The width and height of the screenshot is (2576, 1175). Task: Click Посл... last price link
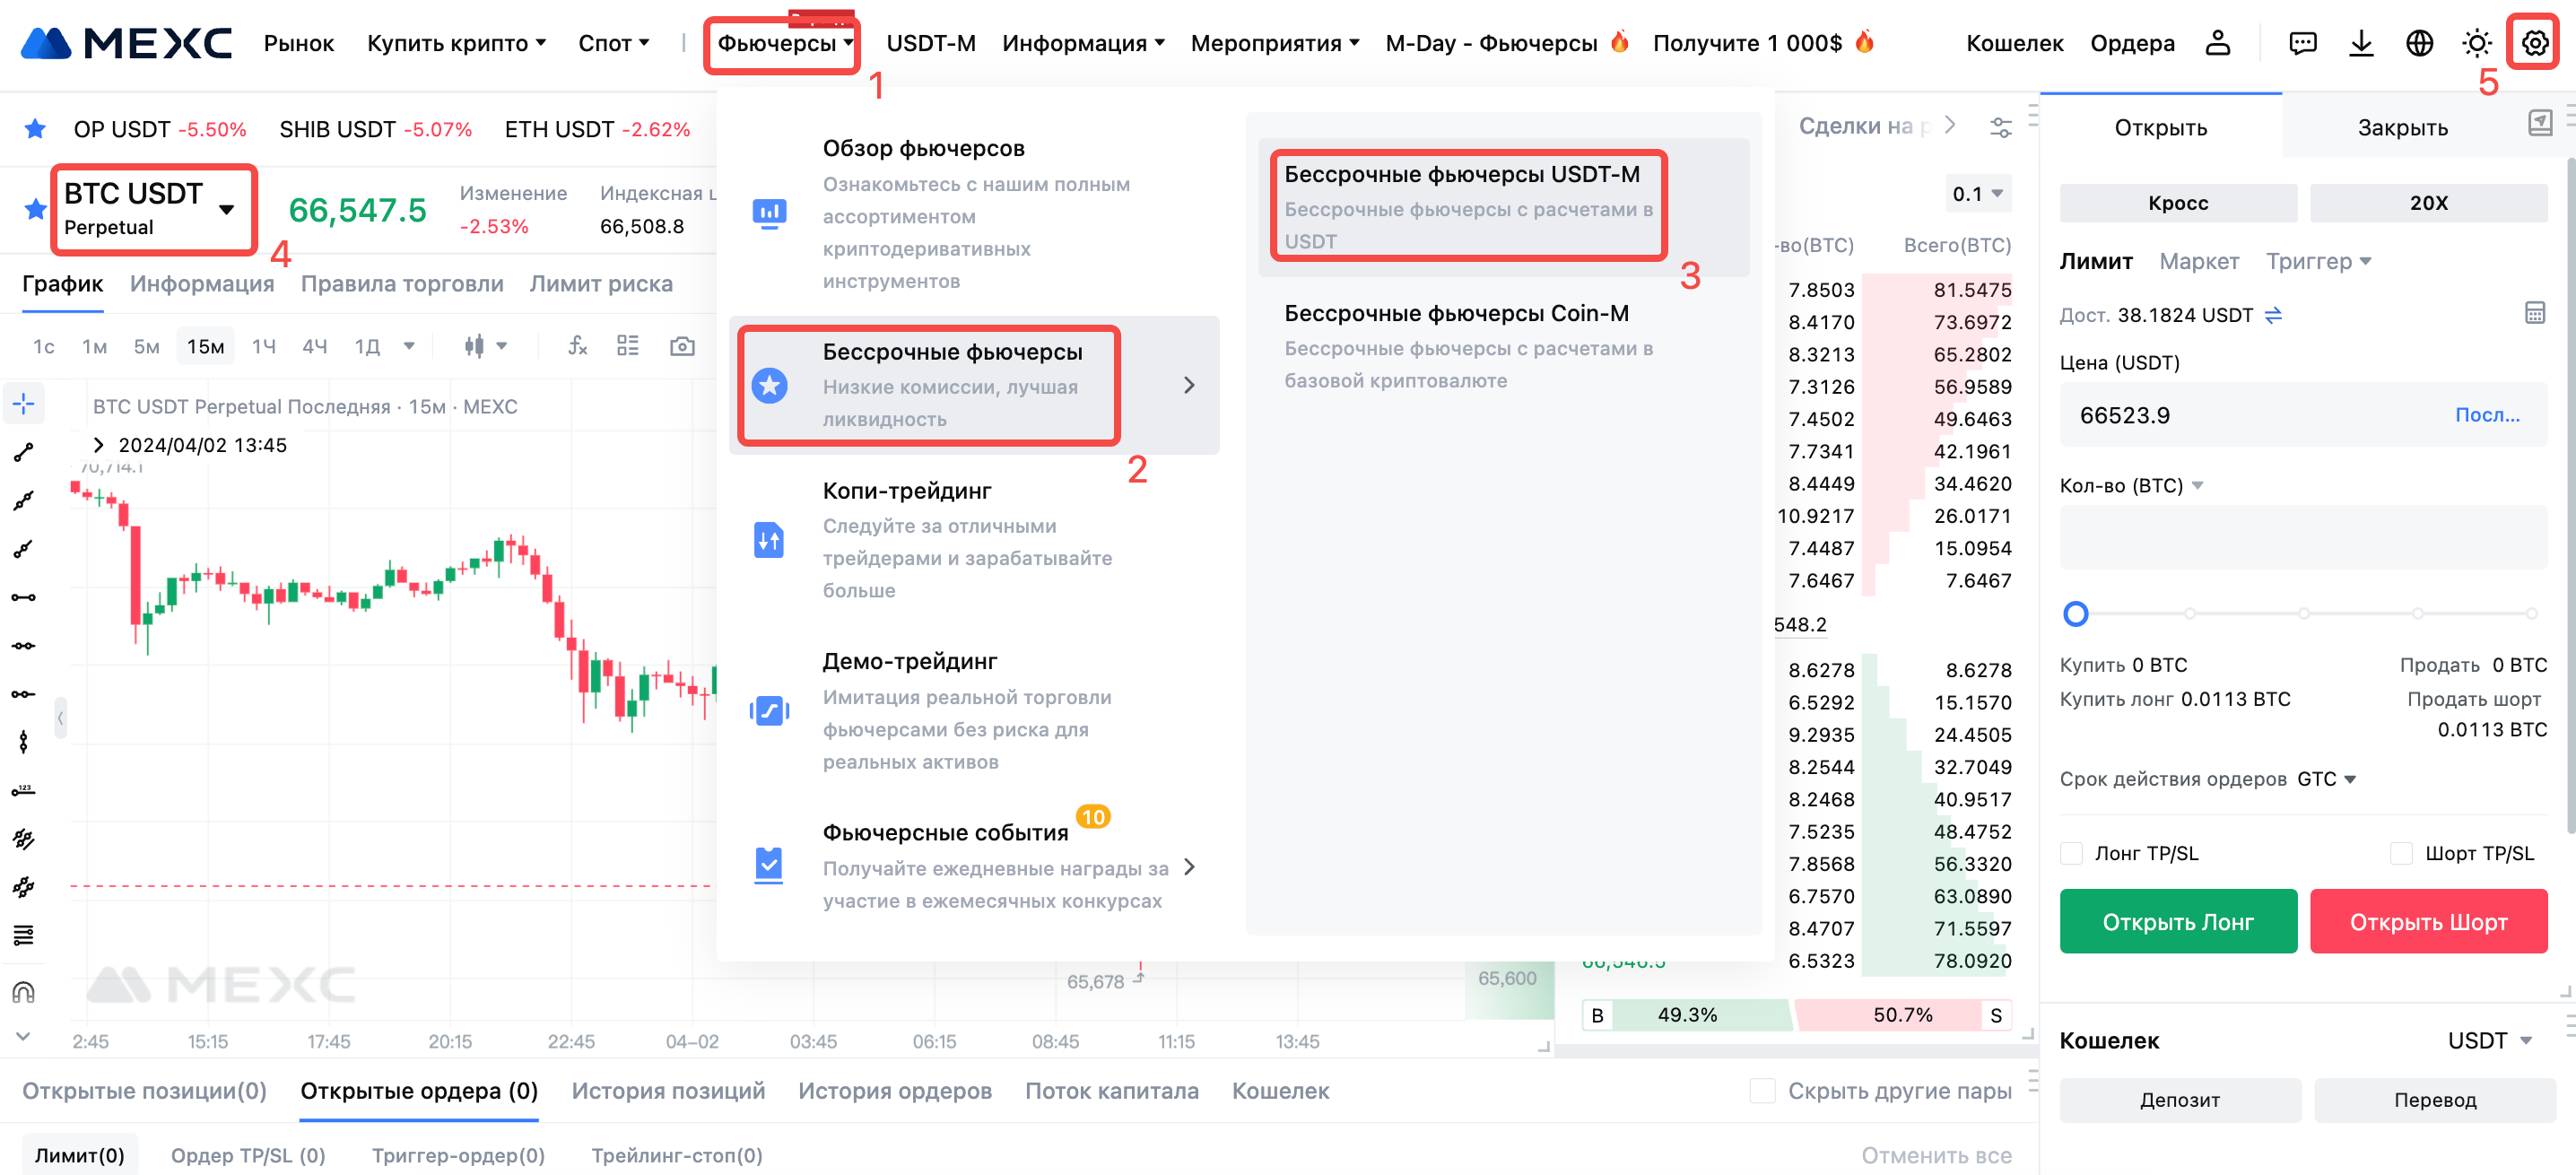click(x=2487, y=415)
